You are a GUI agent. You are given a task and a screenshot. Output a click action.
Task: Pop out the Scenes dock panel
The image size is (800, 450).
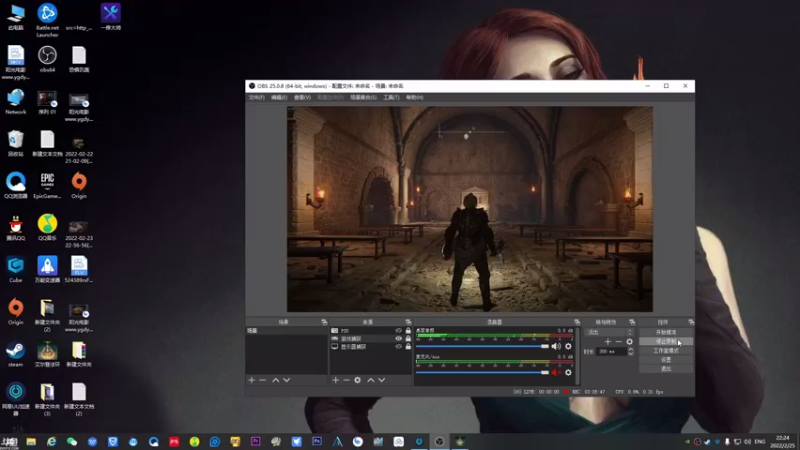(x=324, y=322)
